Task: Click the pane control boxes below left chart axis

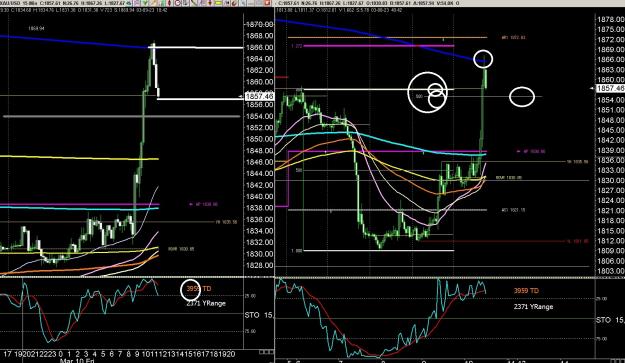Action: (265, 352)
